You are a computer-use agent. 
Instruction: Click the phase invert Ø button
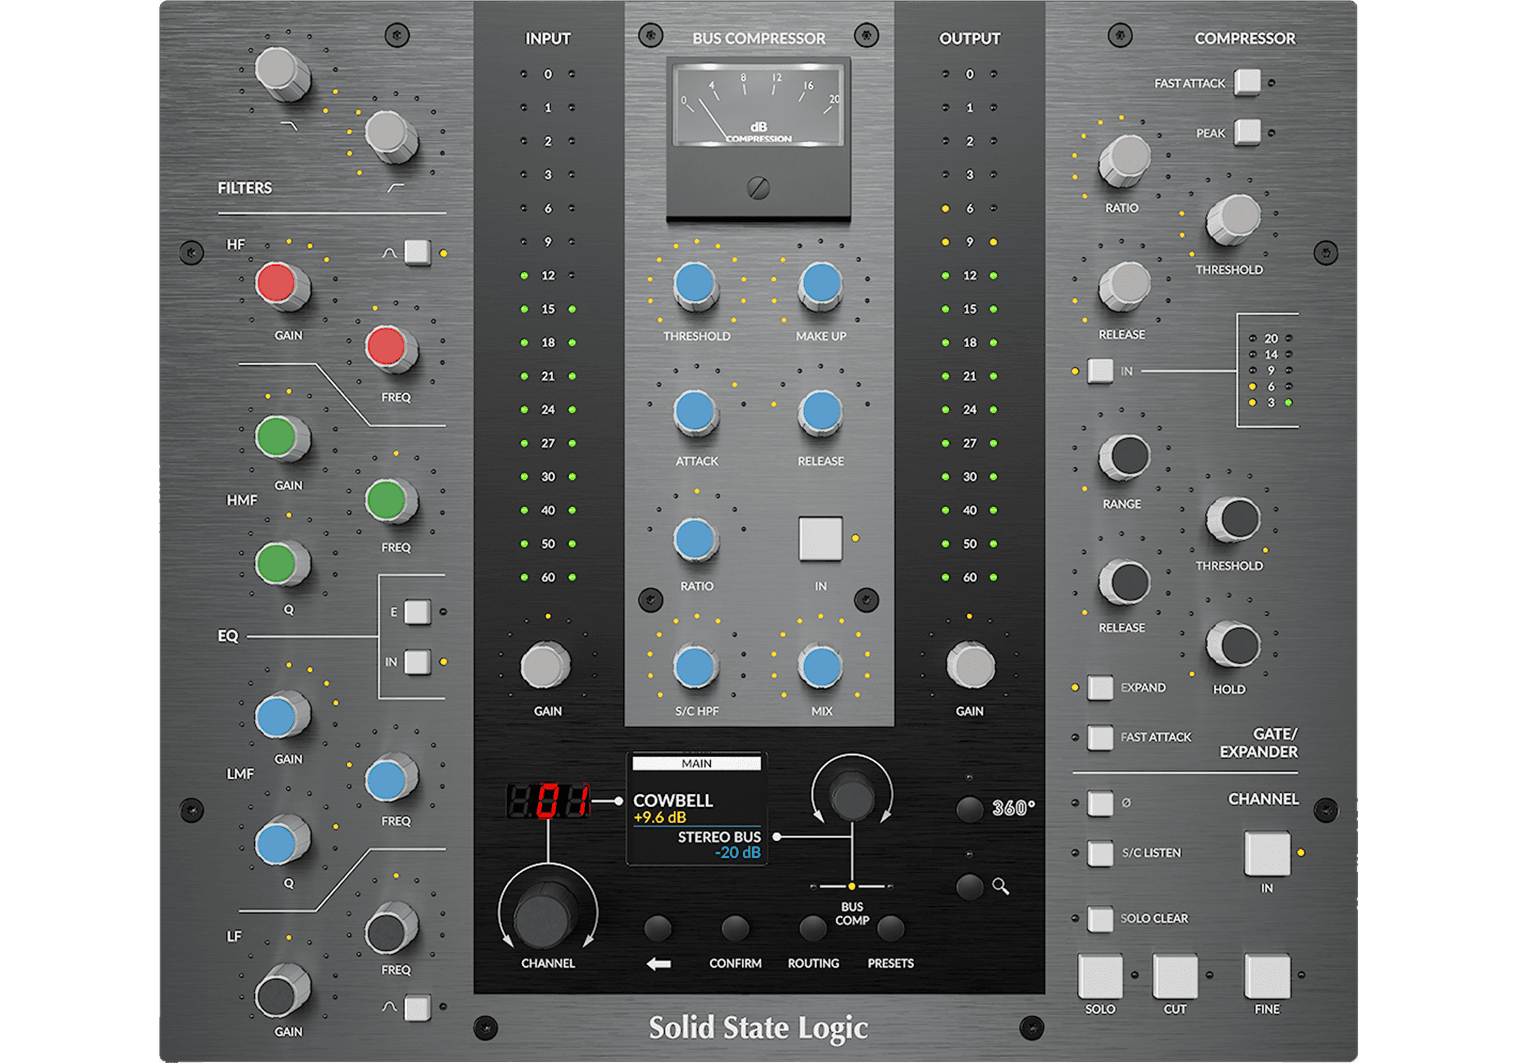[1100, 803]
